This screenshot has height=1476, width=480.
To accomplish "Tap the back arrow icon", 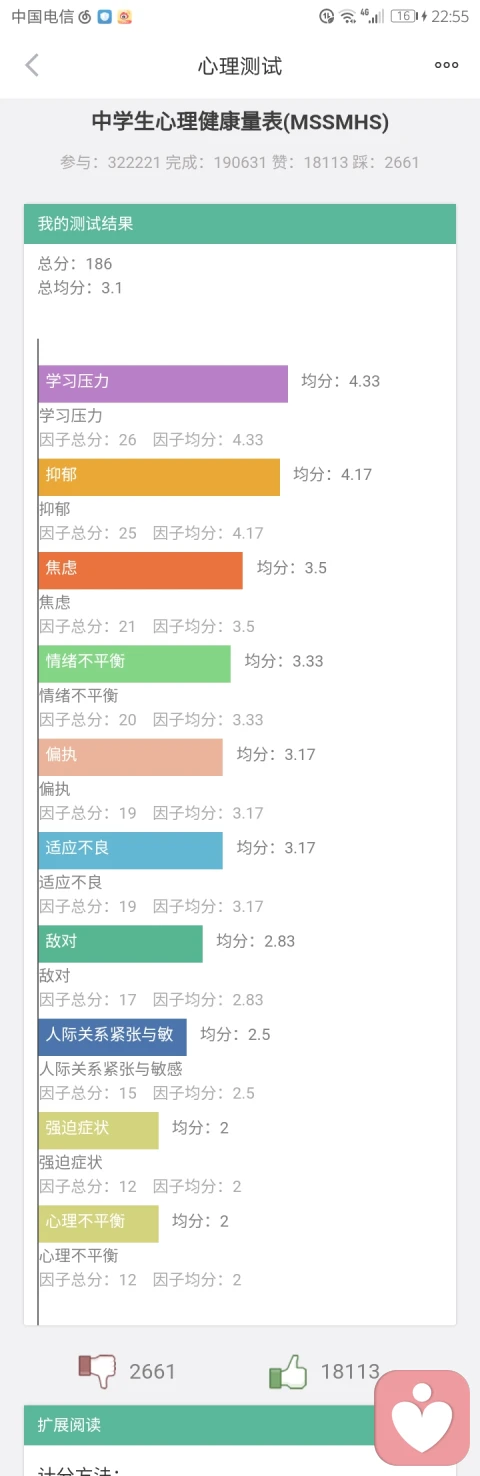I will pos(32,66).
